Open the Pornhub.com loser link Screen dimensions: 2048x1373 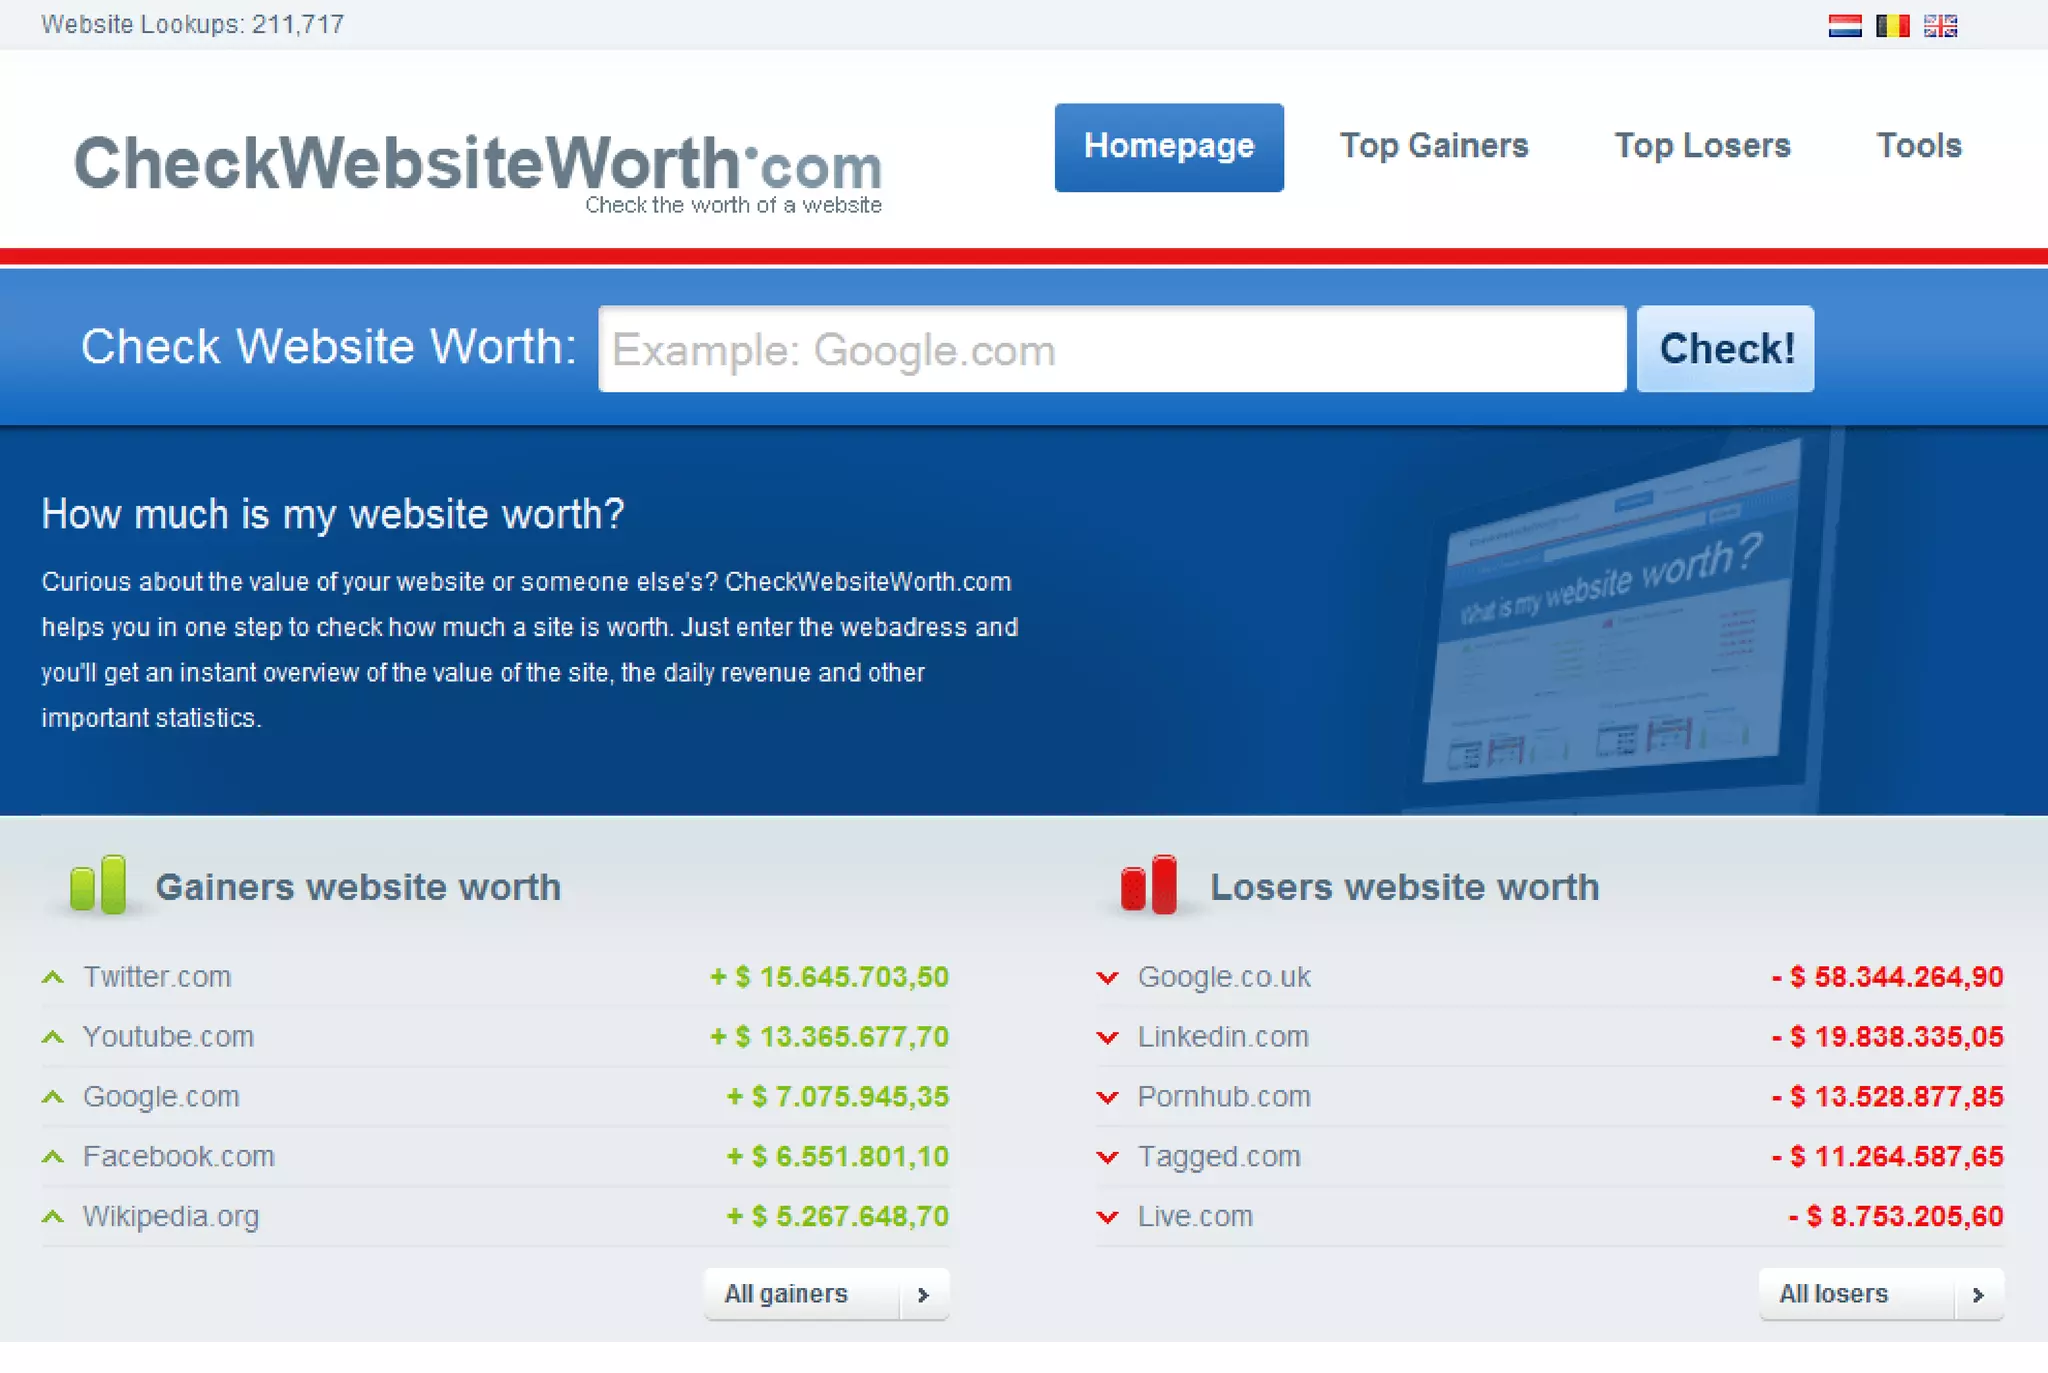click(x=1224, y=1097)
